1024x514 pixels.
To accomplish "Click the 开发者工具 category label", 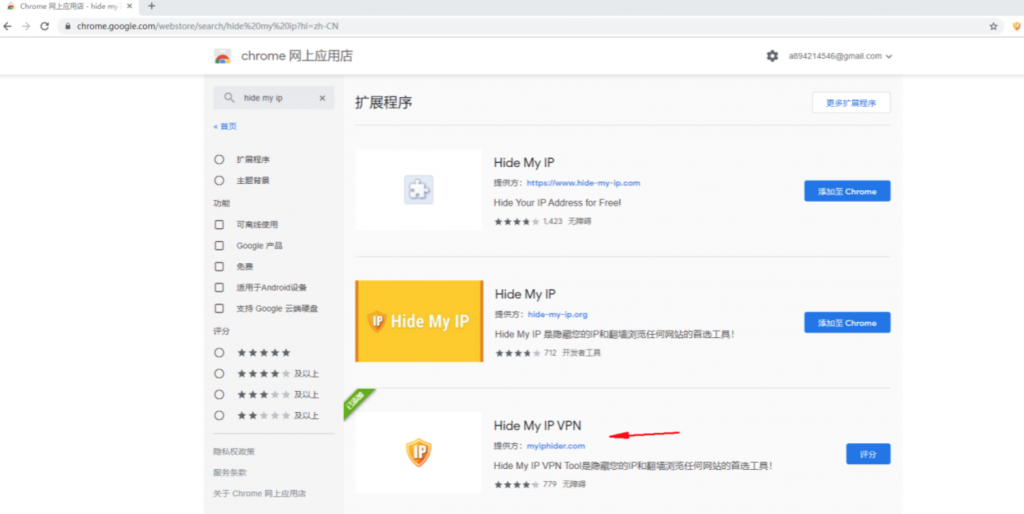I will coord(581,353).
